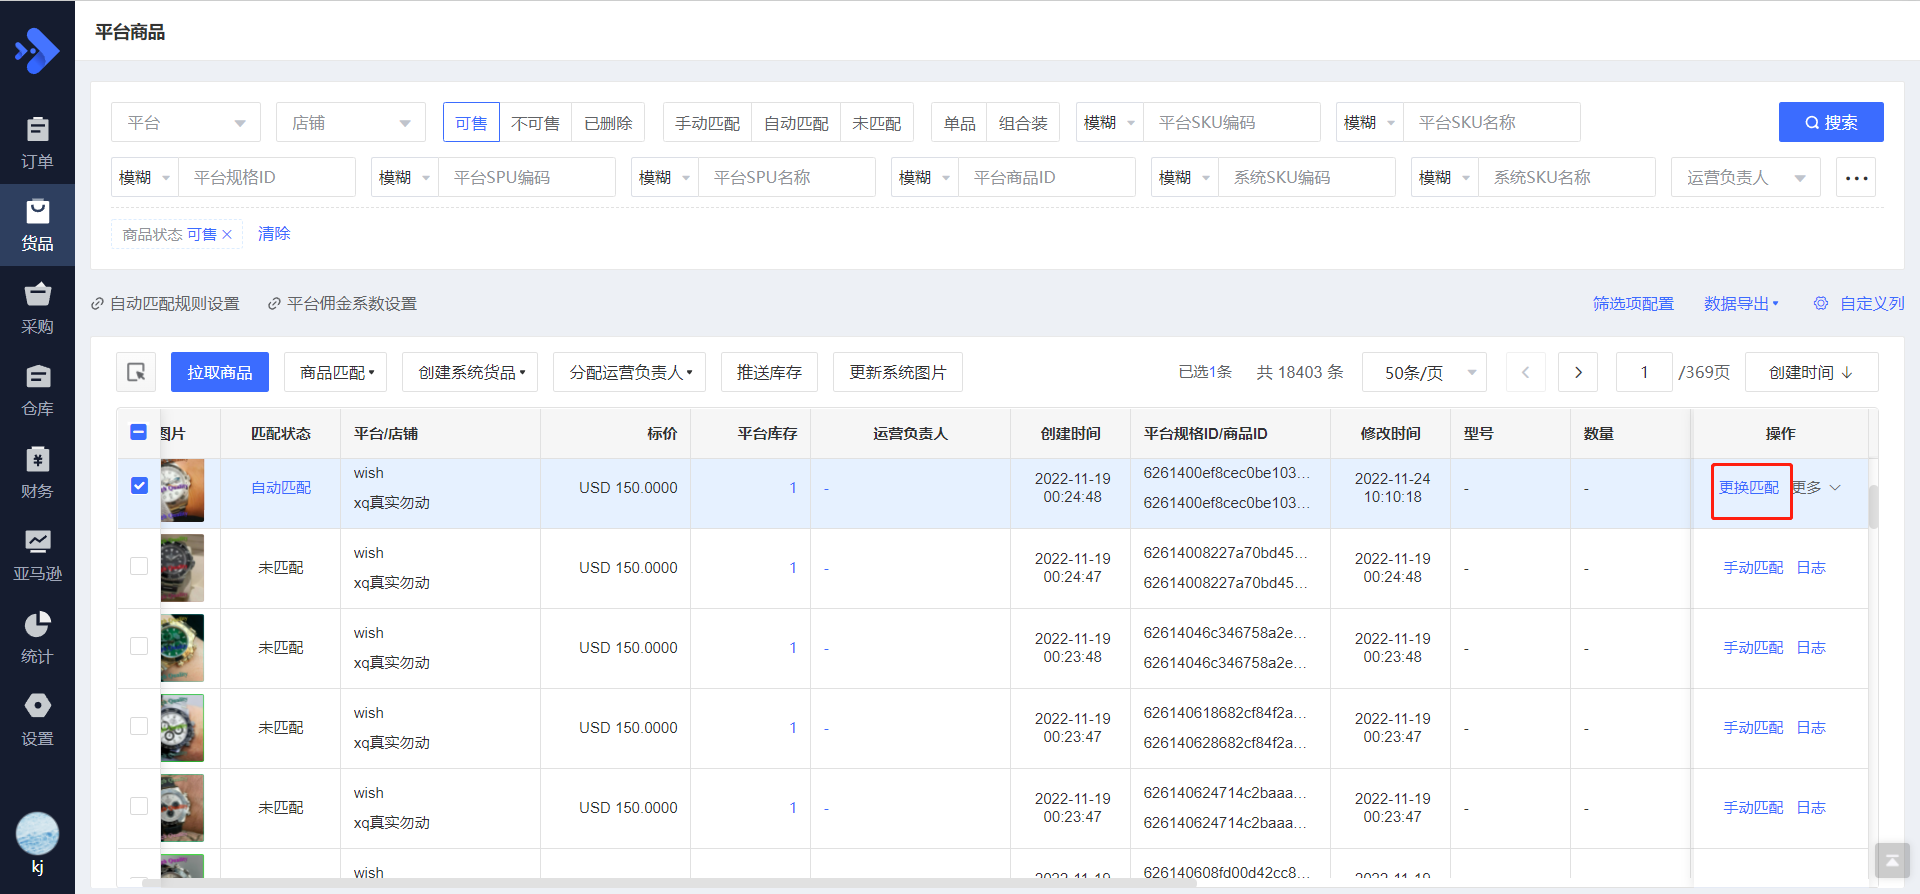Select the 组合装 filter tab

click(x=1023, y=122)
